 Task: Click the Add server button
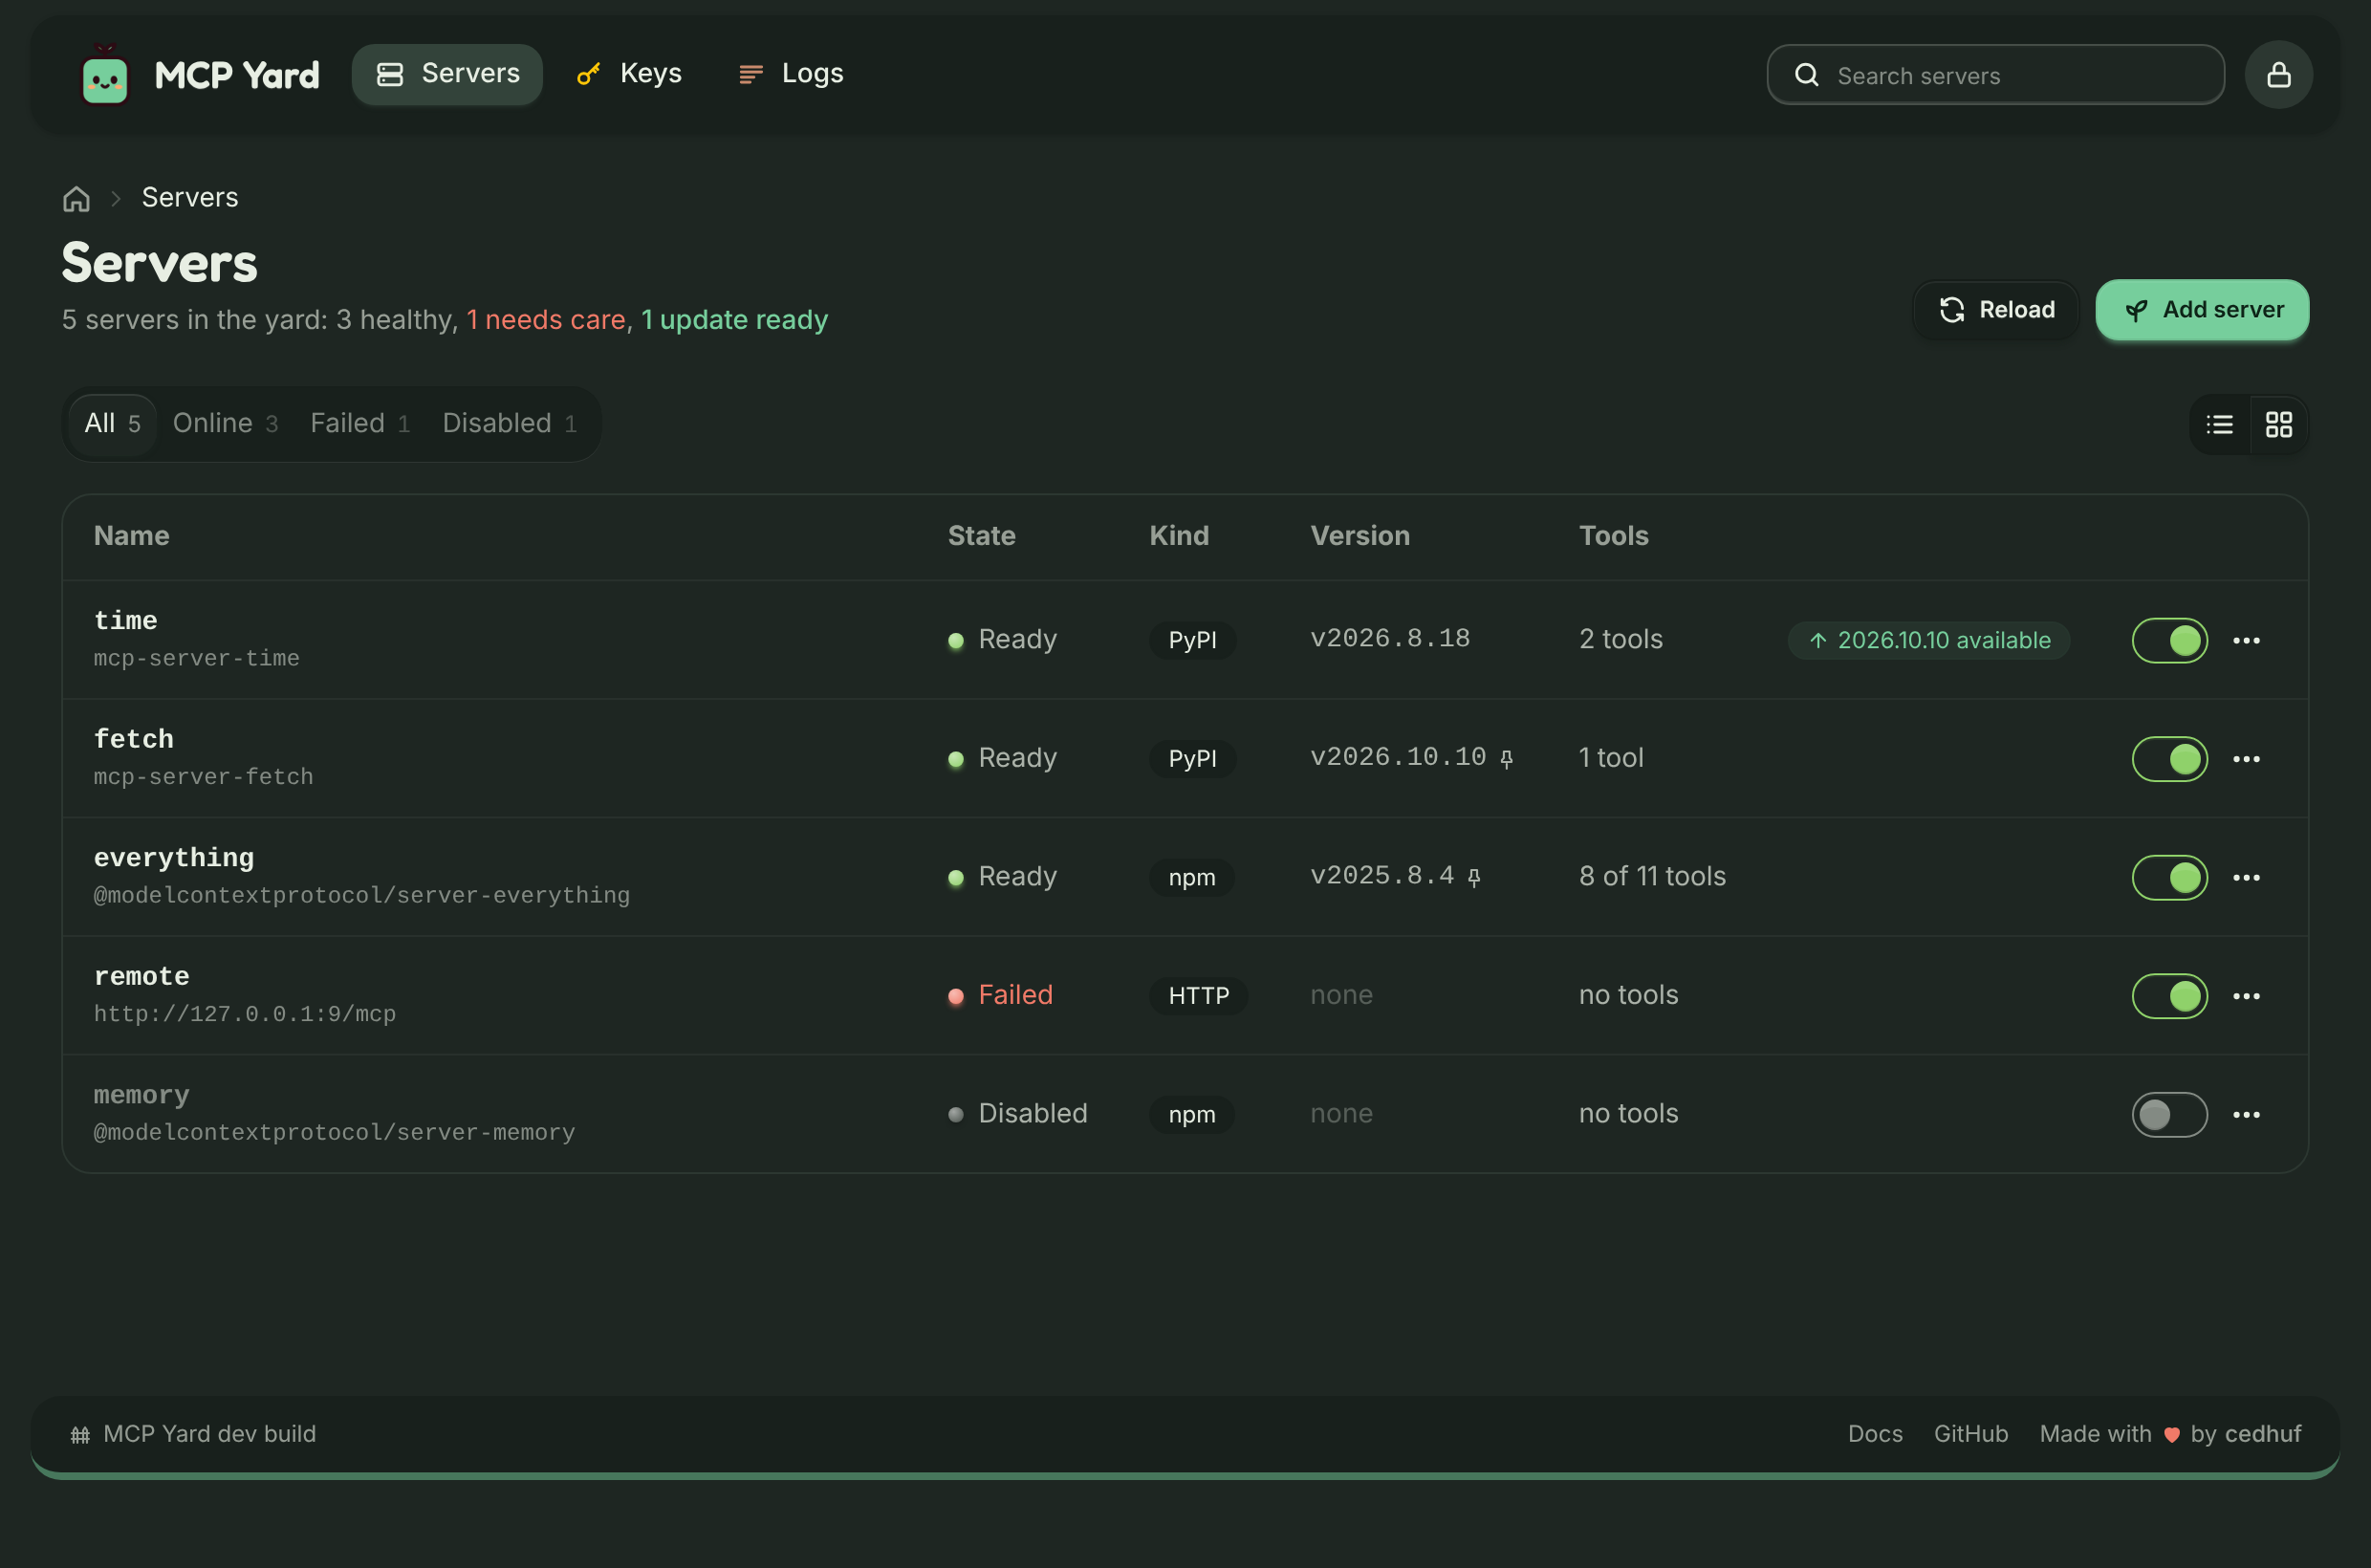2202,310
